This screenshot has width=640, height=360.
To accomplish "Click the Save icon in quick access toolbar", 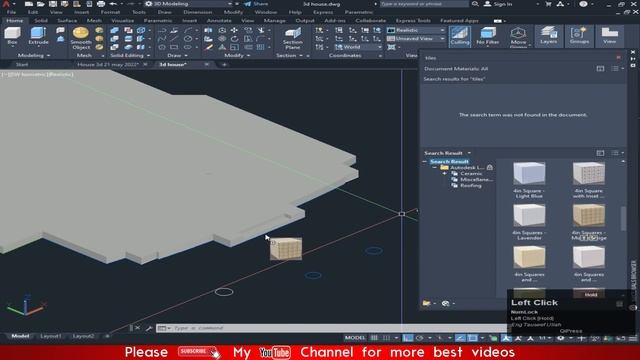I will tap(53, 4).
